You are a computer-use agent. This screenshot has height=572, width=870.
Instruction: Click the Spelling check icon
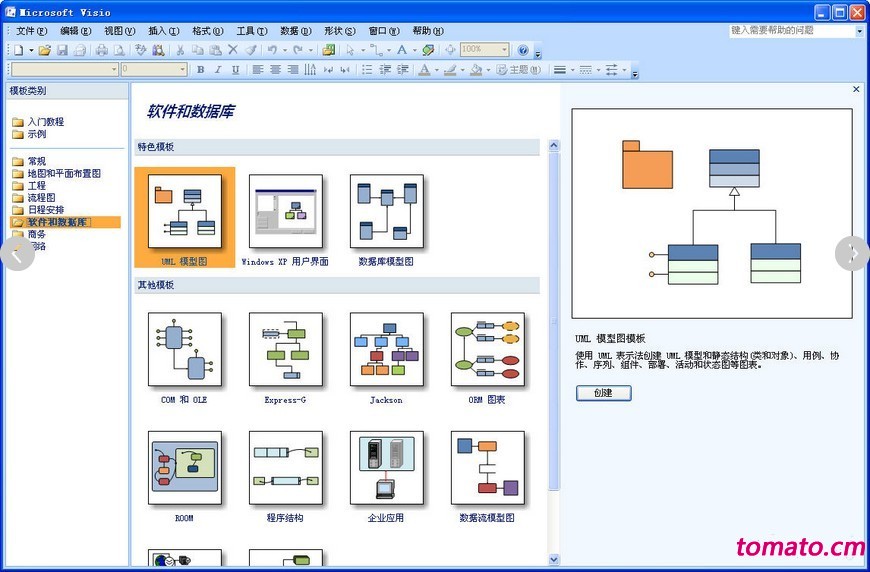(140, 50)
